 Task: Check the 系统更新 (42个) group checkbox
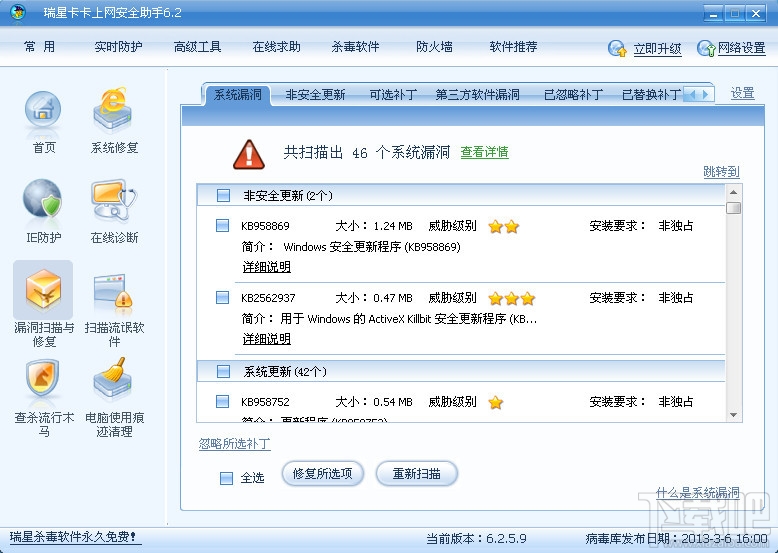223,371
